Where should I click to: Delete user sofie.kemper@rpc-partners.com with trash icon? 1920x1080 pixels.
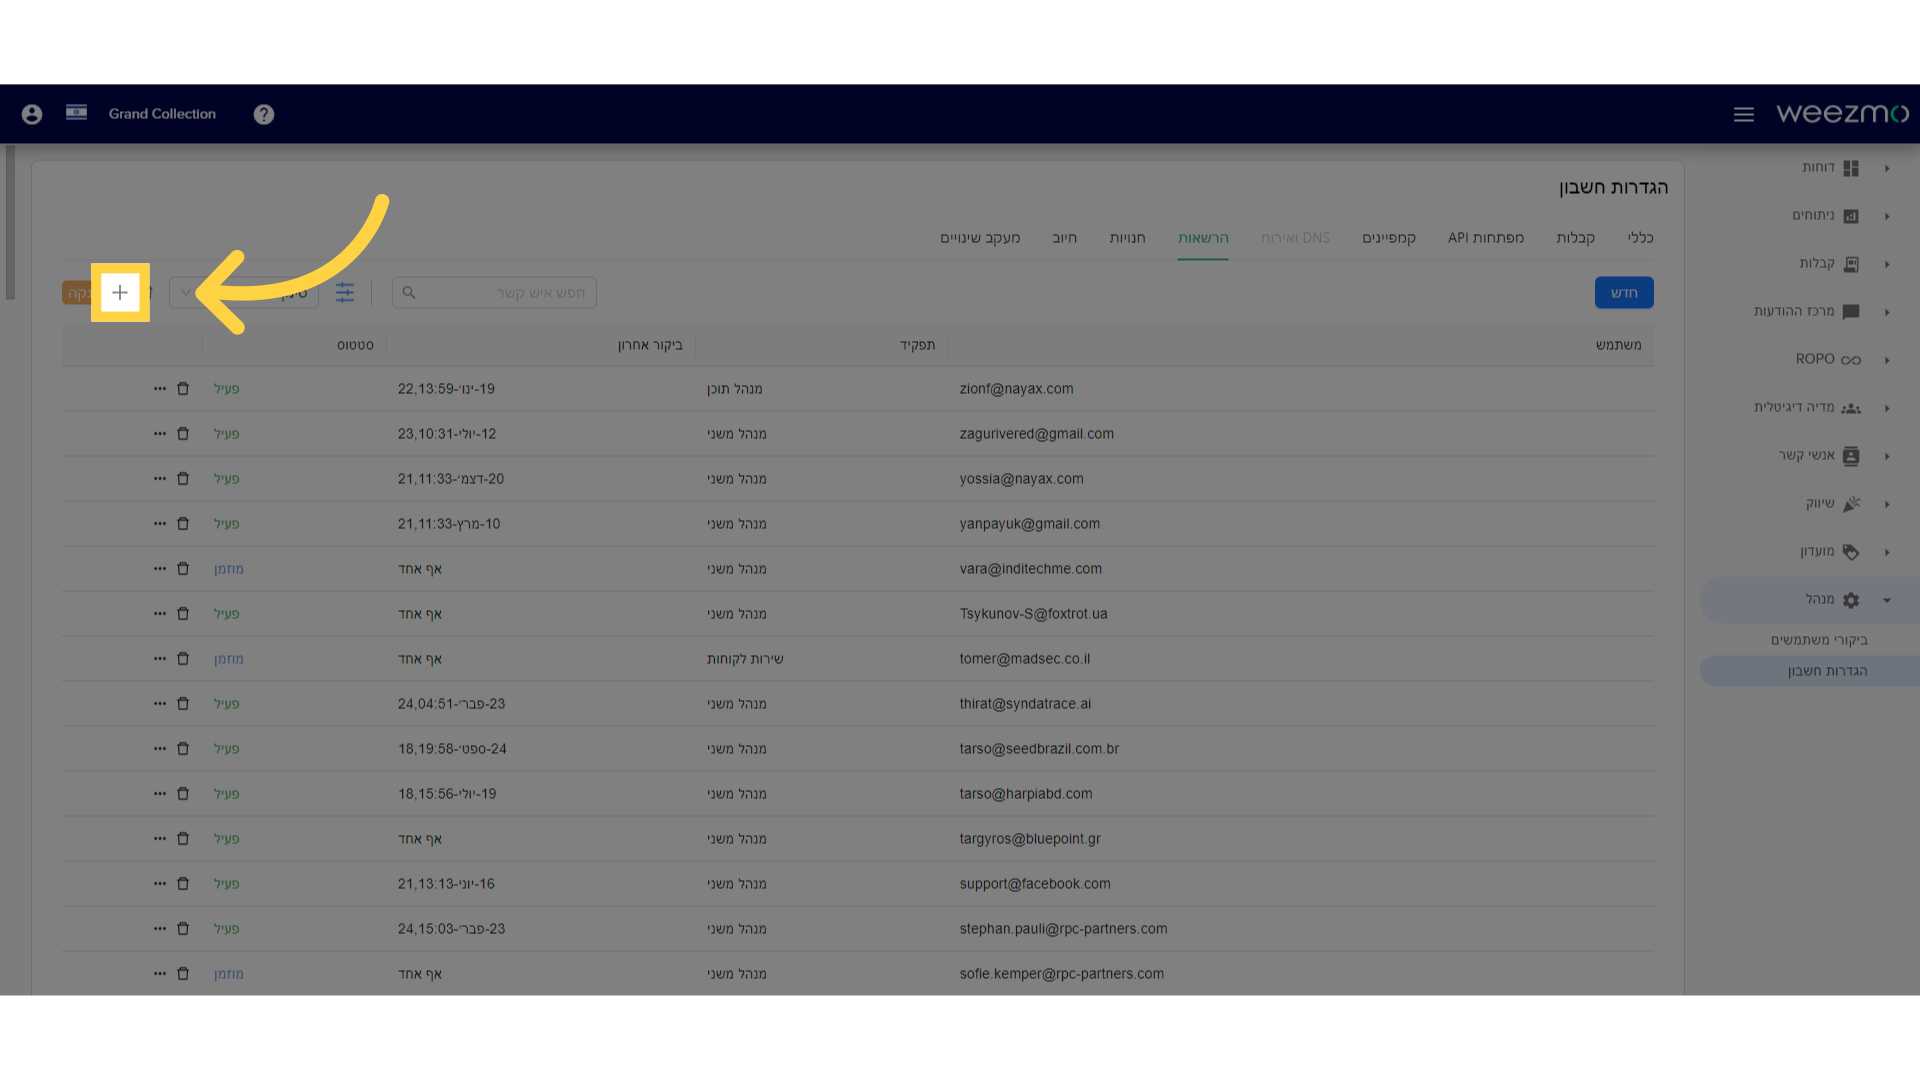pos(183,973)
